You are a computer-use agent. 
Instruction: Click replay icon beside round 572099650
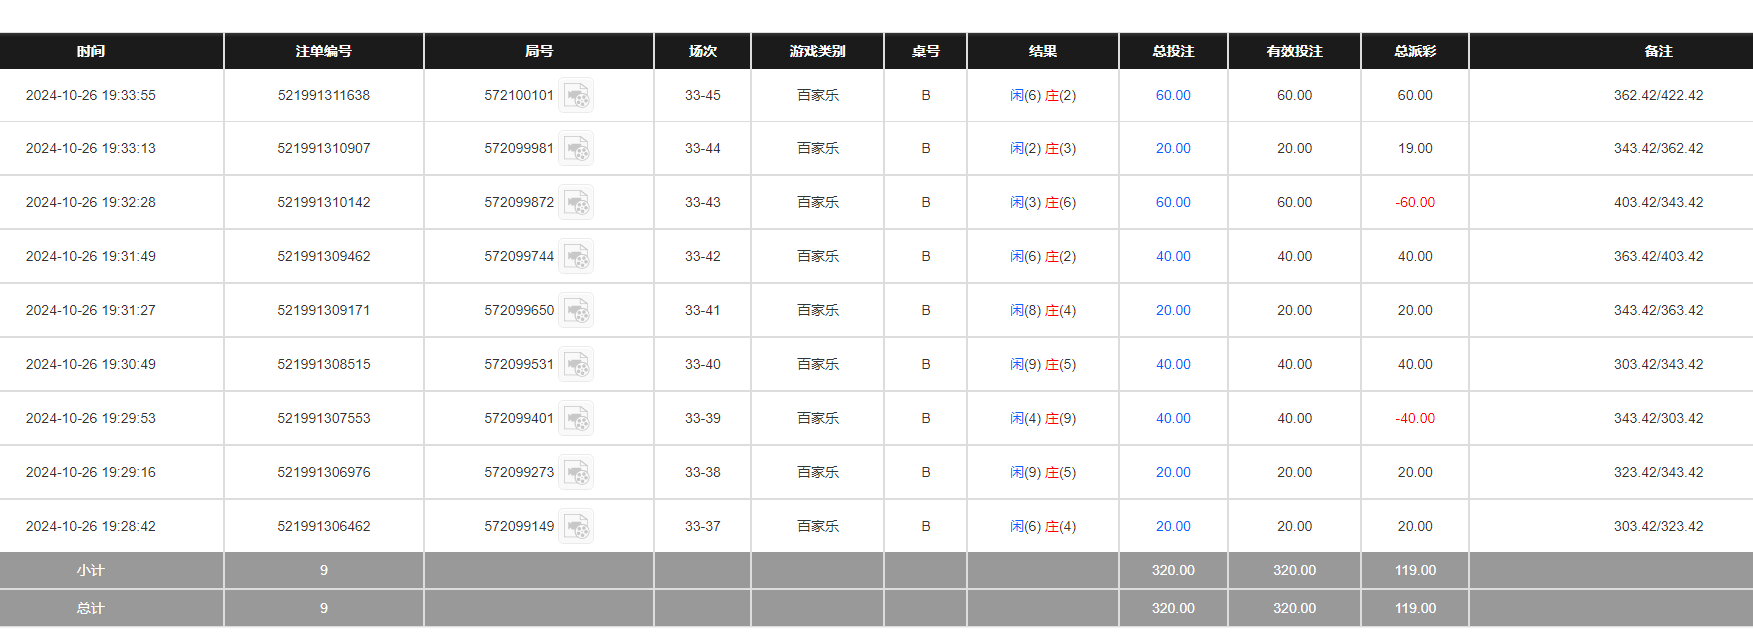point(576,311)
